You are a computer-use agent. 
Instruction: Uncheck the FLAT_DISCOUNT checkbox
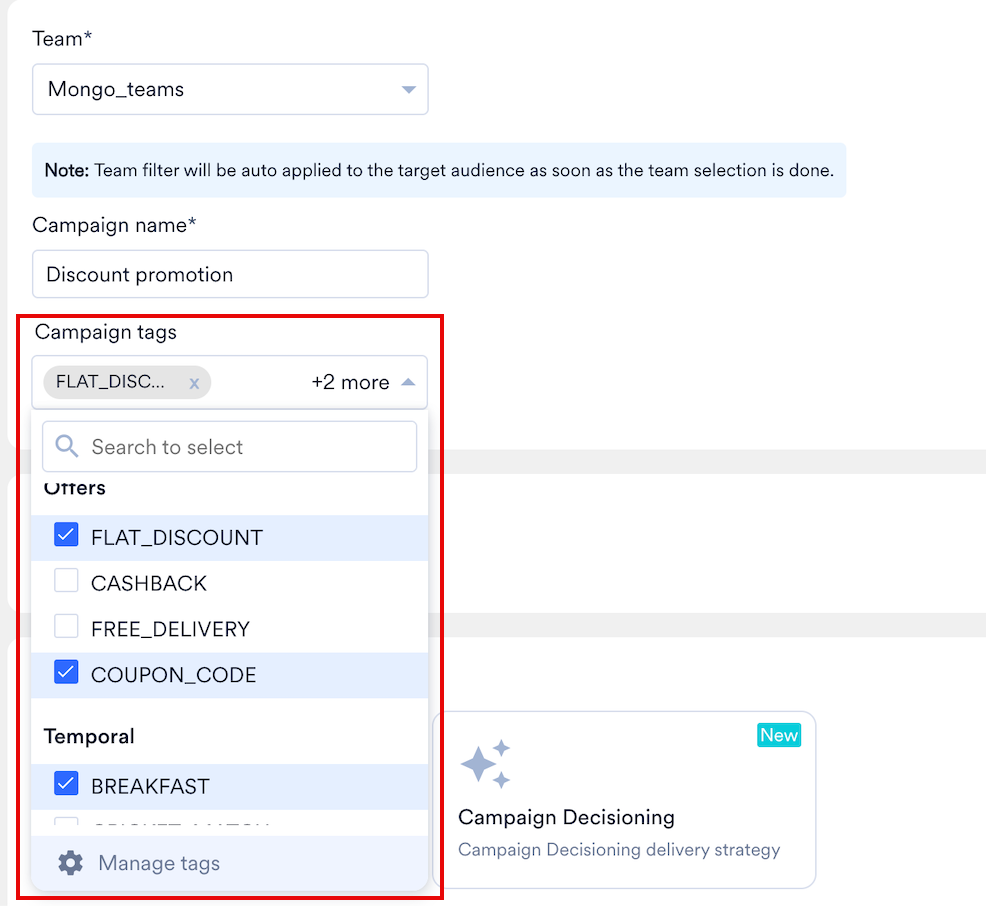[66, 537]
